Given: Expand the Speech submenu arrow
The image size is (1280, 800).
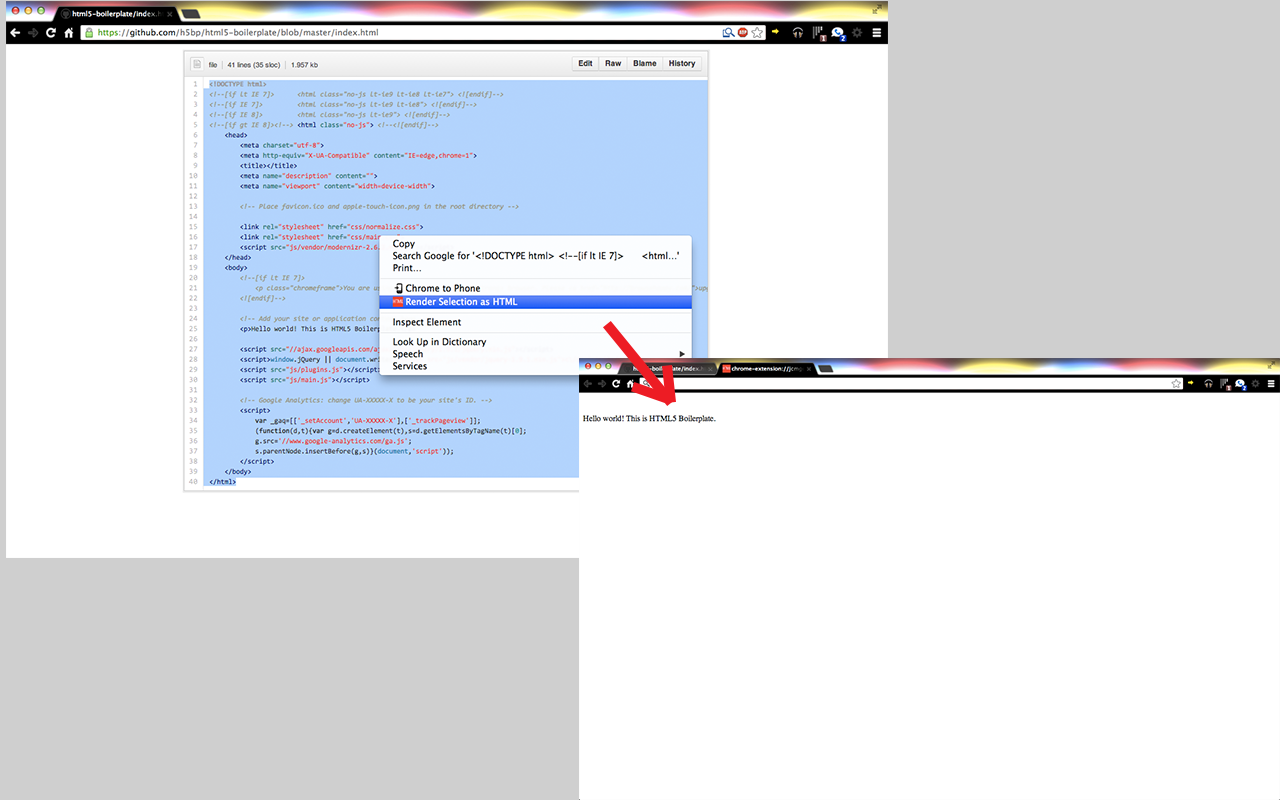Looking at the screenshot, I should (681, 353).
